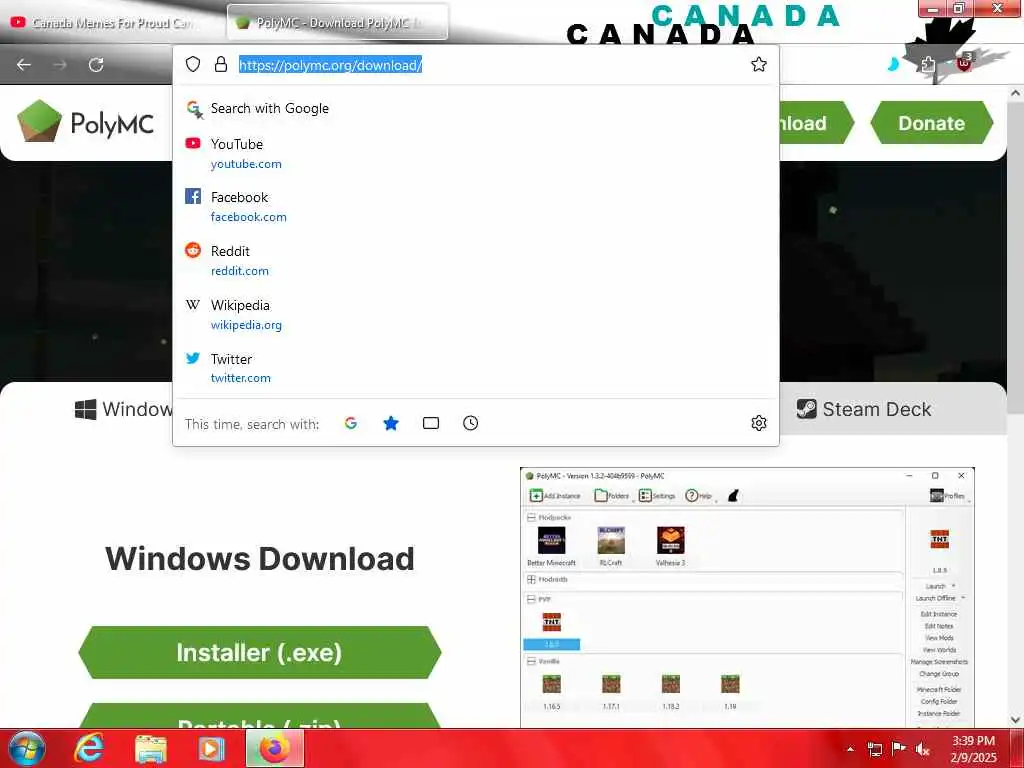Search with the Google engine icon in the search bar

351,423
